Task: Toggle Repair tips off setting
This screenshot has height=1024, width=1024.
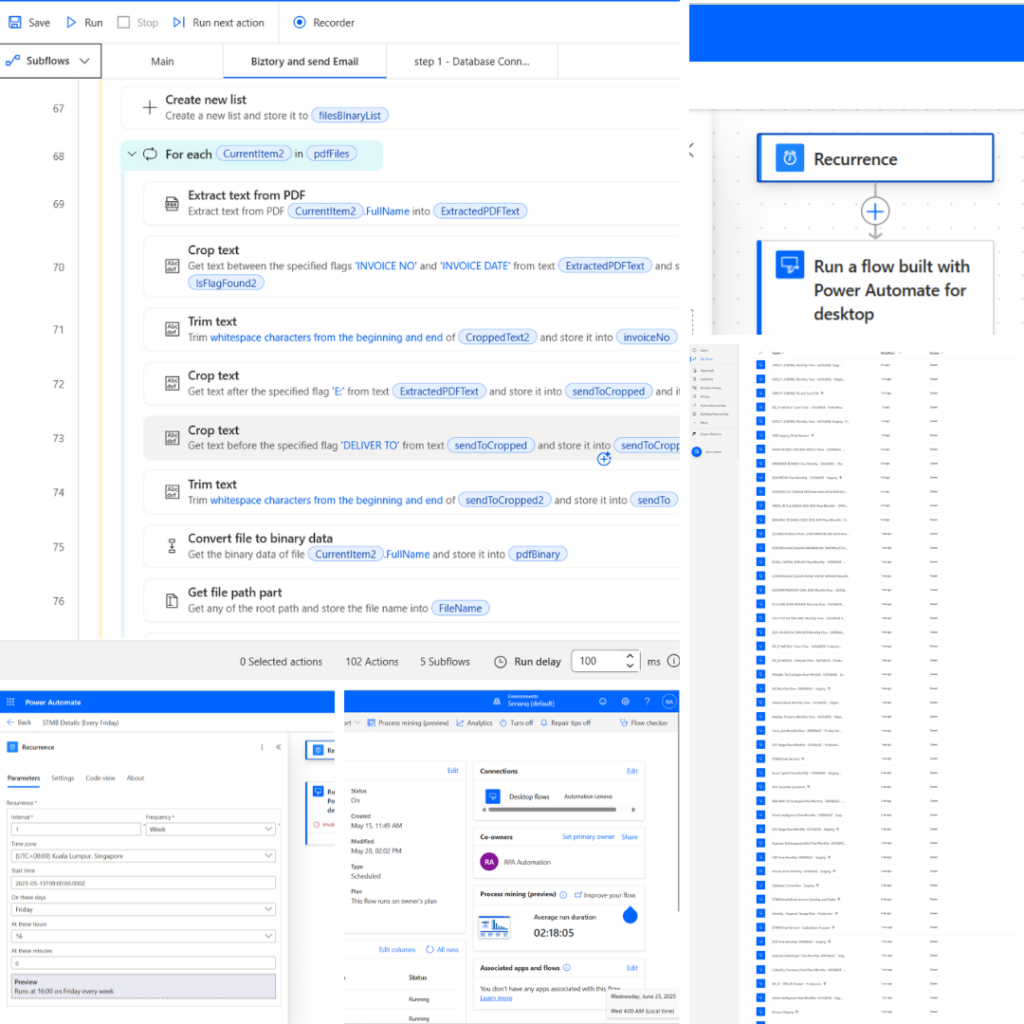Action: tap(565, 723)
